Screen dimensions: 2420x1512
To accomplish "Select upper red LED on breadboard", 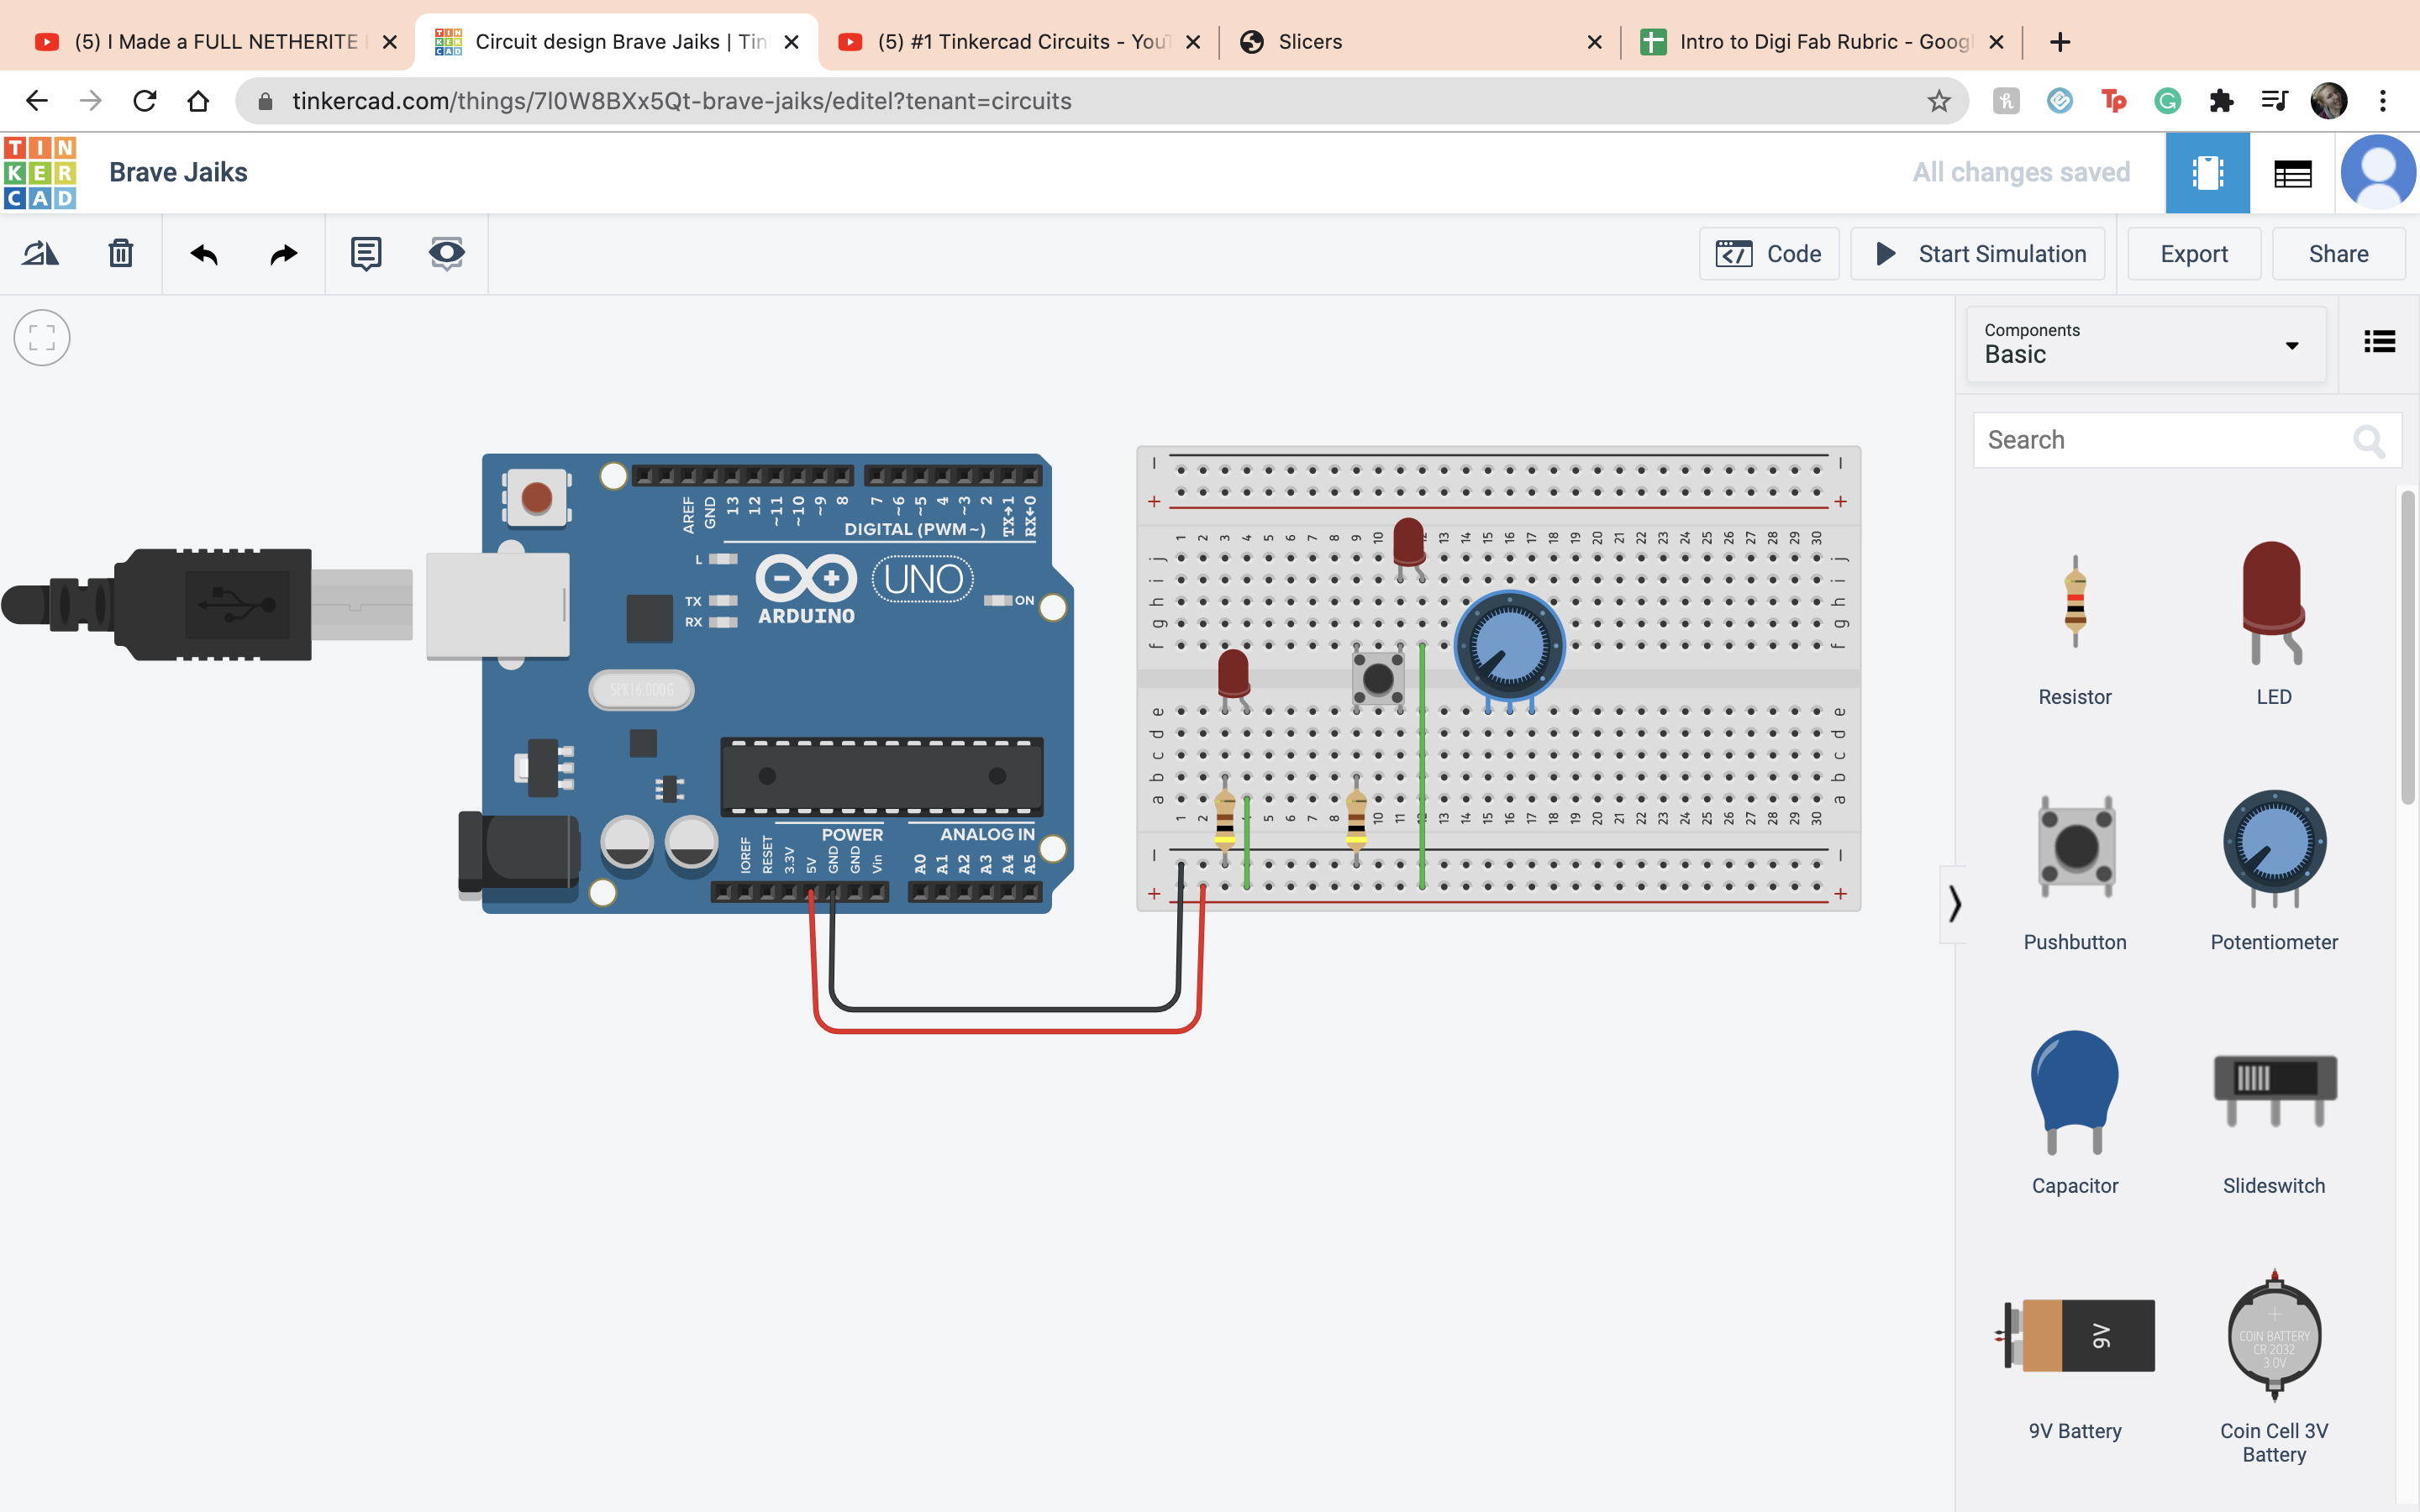I will point(1408,544).
